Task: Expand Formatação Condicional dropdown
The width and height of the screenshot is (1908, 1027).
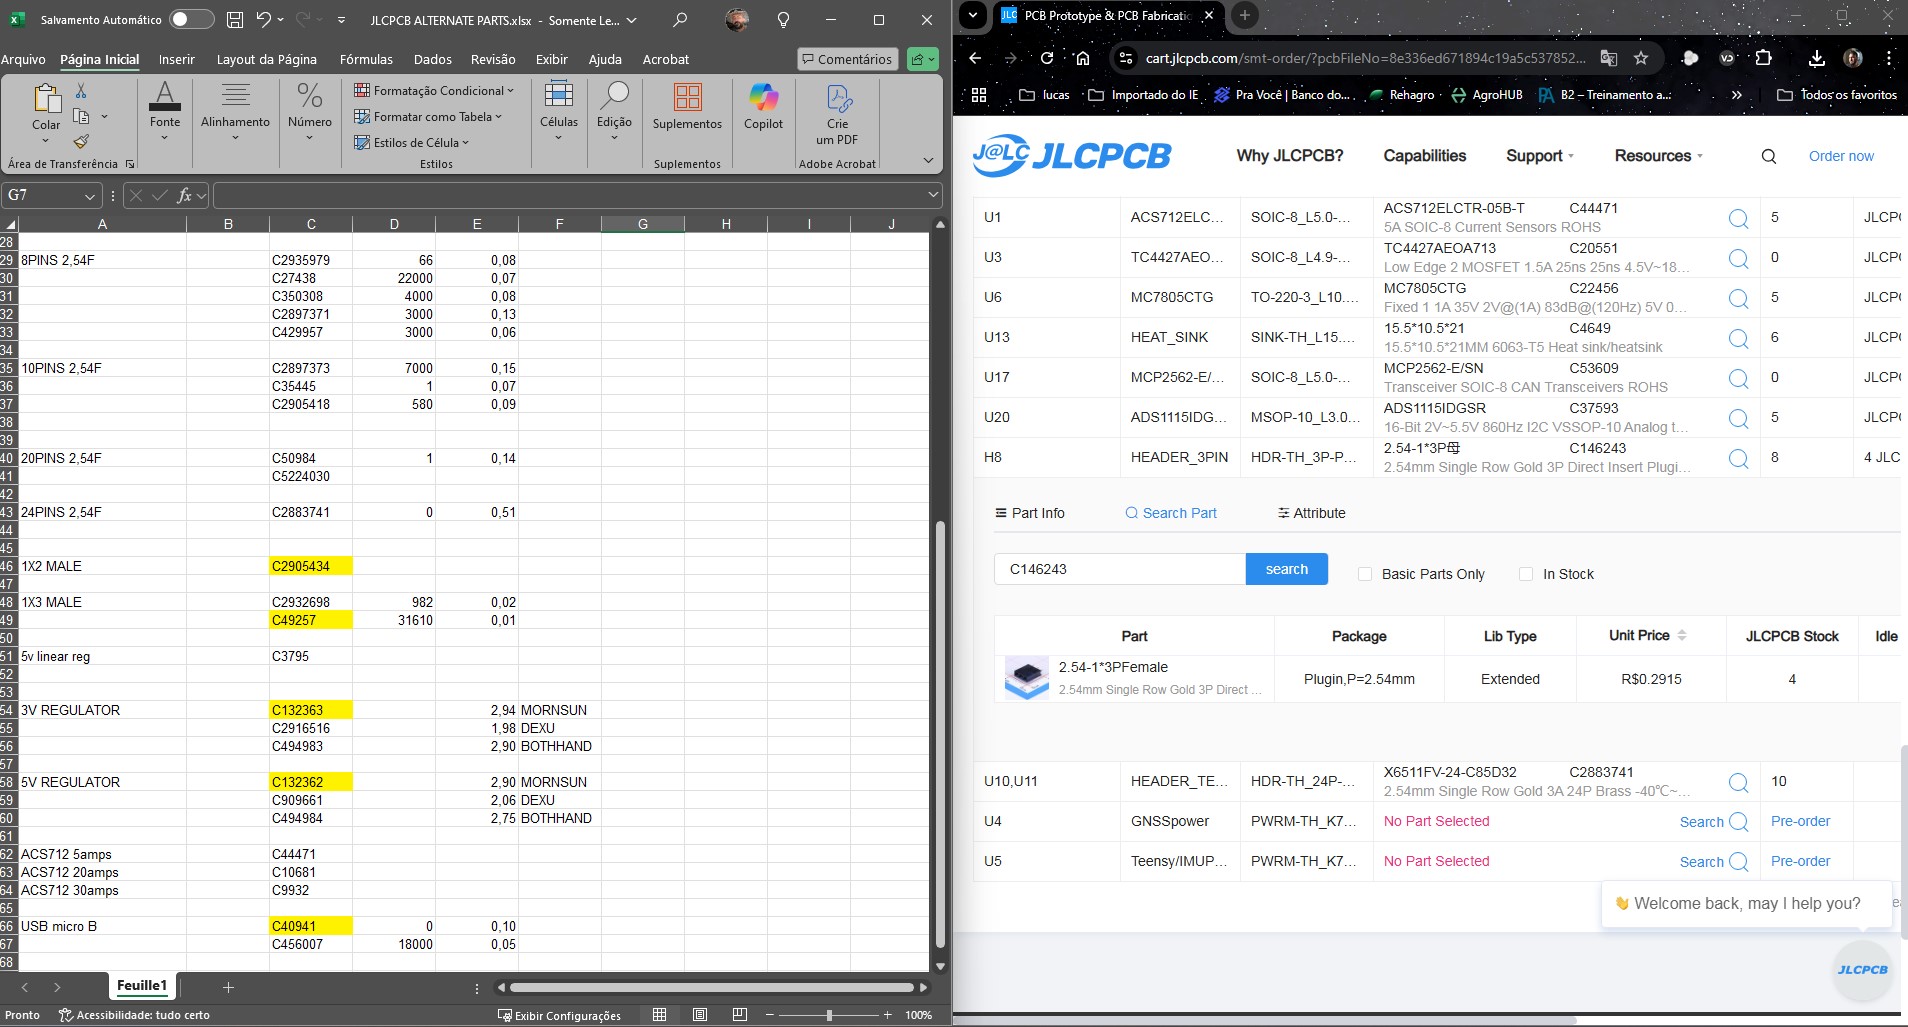Action: 434,90
